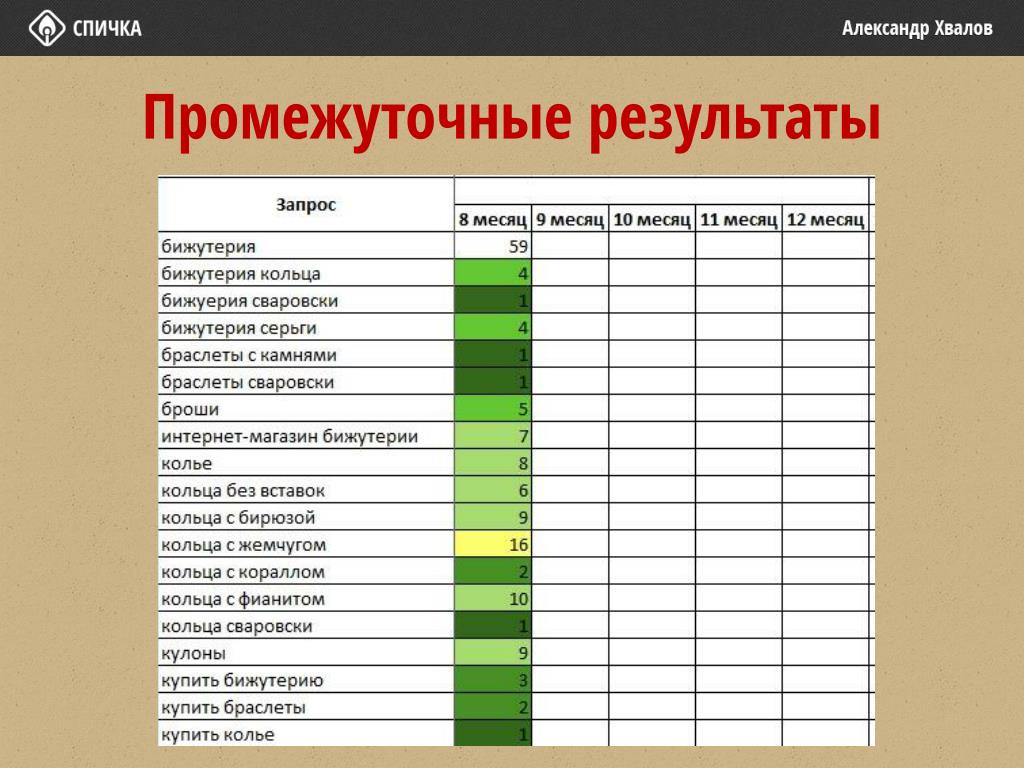The height and width of the screenshot is (768, 1024).
Task: Click the value 6 cell for кольца без вставок
Action: pos(493,490)
